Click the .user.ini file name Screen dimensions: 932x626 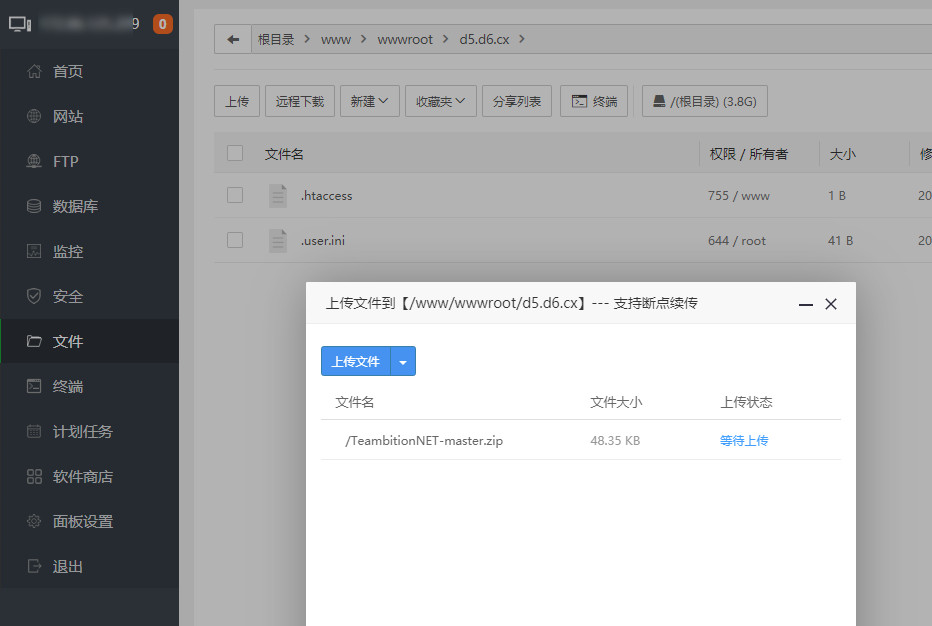point(323,241)
